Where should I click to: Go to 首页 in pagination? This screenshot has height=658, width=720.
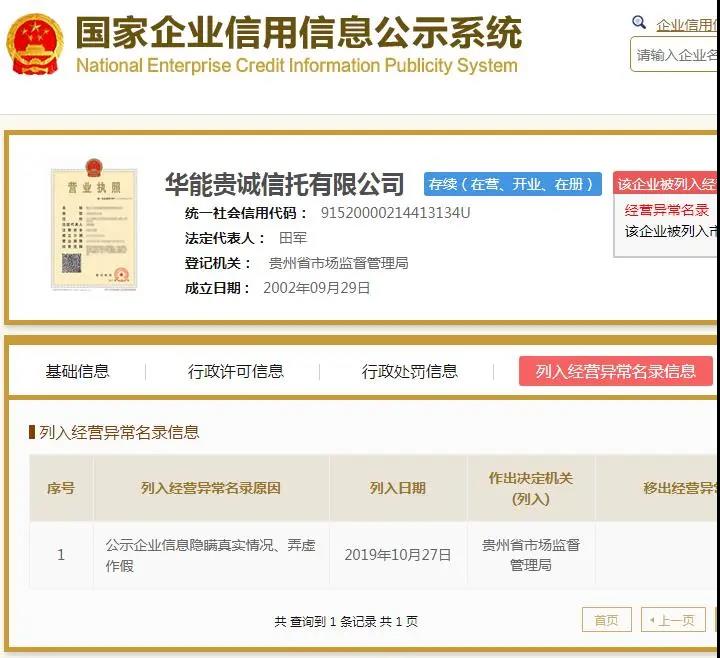[606, 620]
